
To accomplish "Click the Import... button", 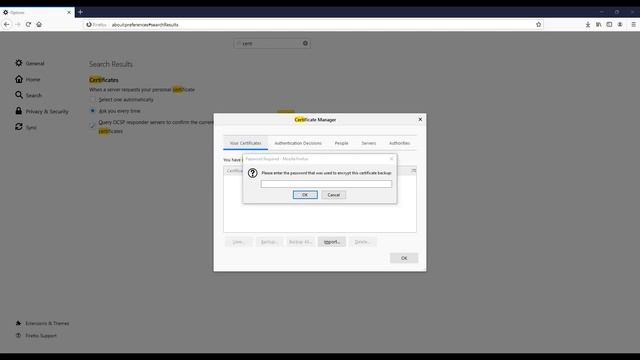I will coord(332,242).
